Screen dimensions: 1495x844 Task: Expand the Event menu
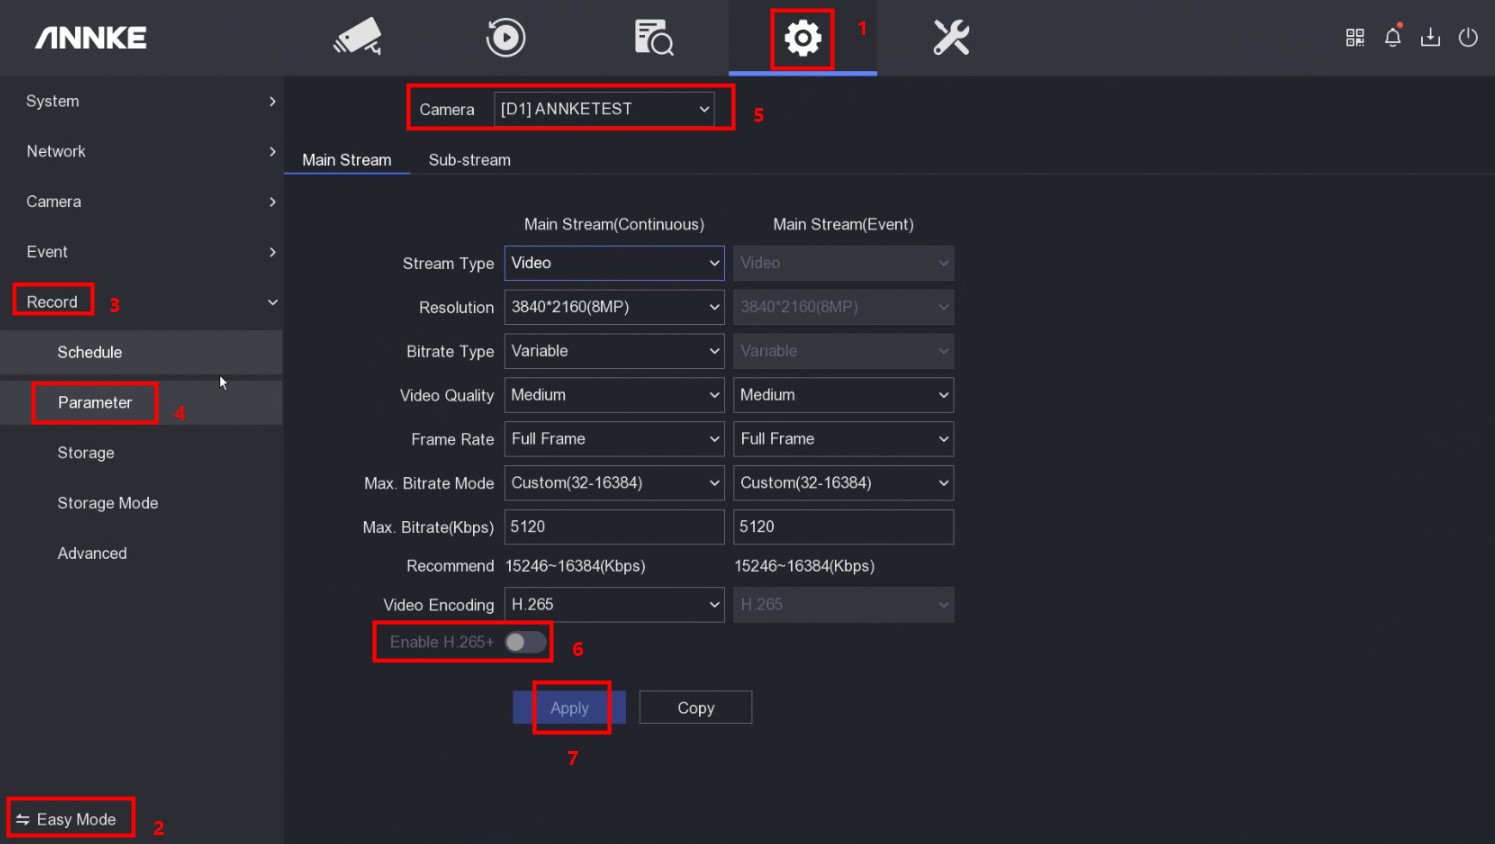141,252
